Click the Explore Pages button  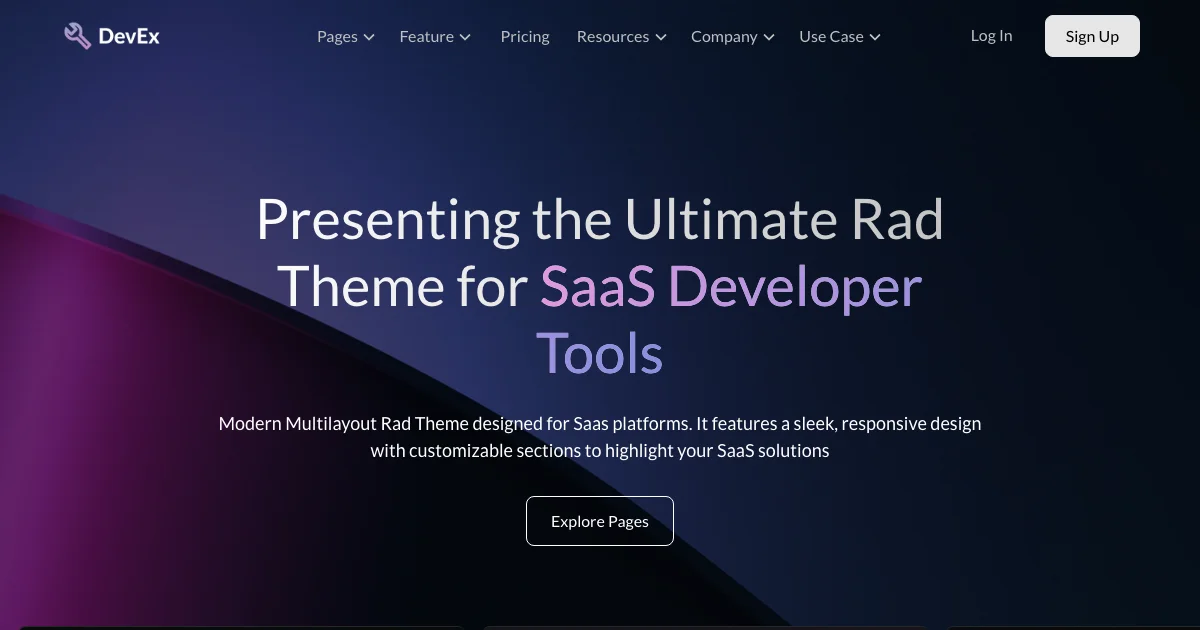pos(600,521)
